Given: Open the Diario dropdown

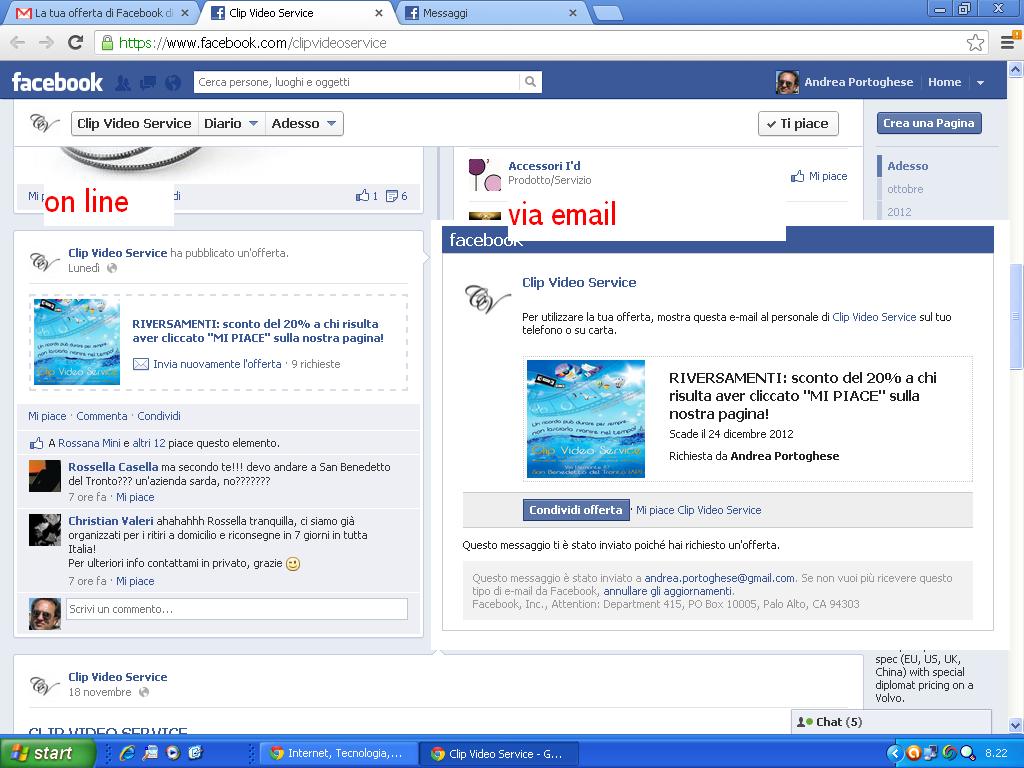Looking at the screenshot, I should (x=231, y=123).
